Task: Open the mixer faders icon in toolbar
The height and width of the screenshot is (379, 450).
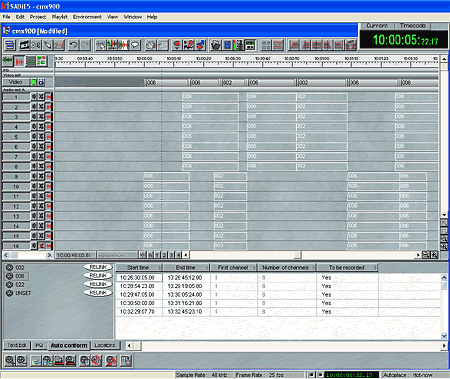Action: [239, 45]
